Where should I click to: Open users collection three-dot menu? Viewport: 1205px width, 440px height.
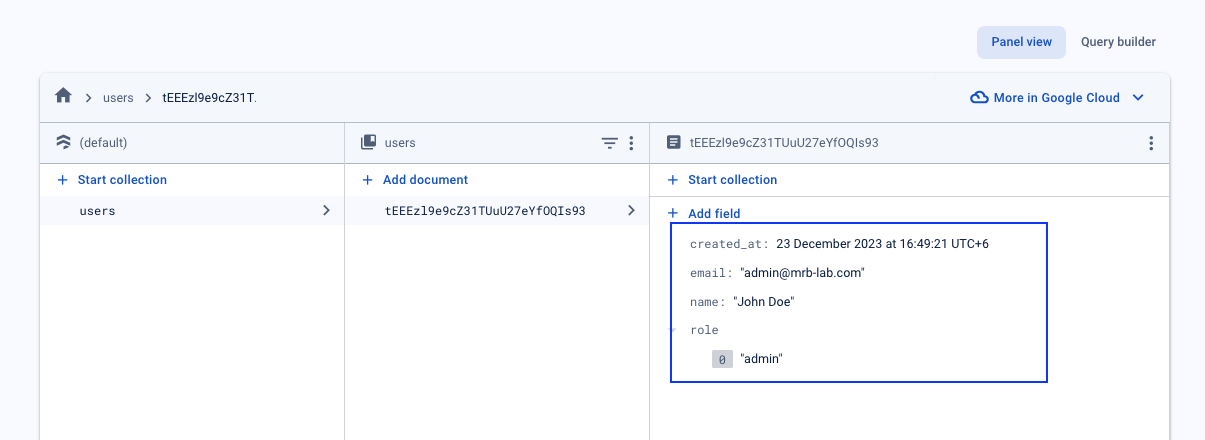tap(631, 144)
